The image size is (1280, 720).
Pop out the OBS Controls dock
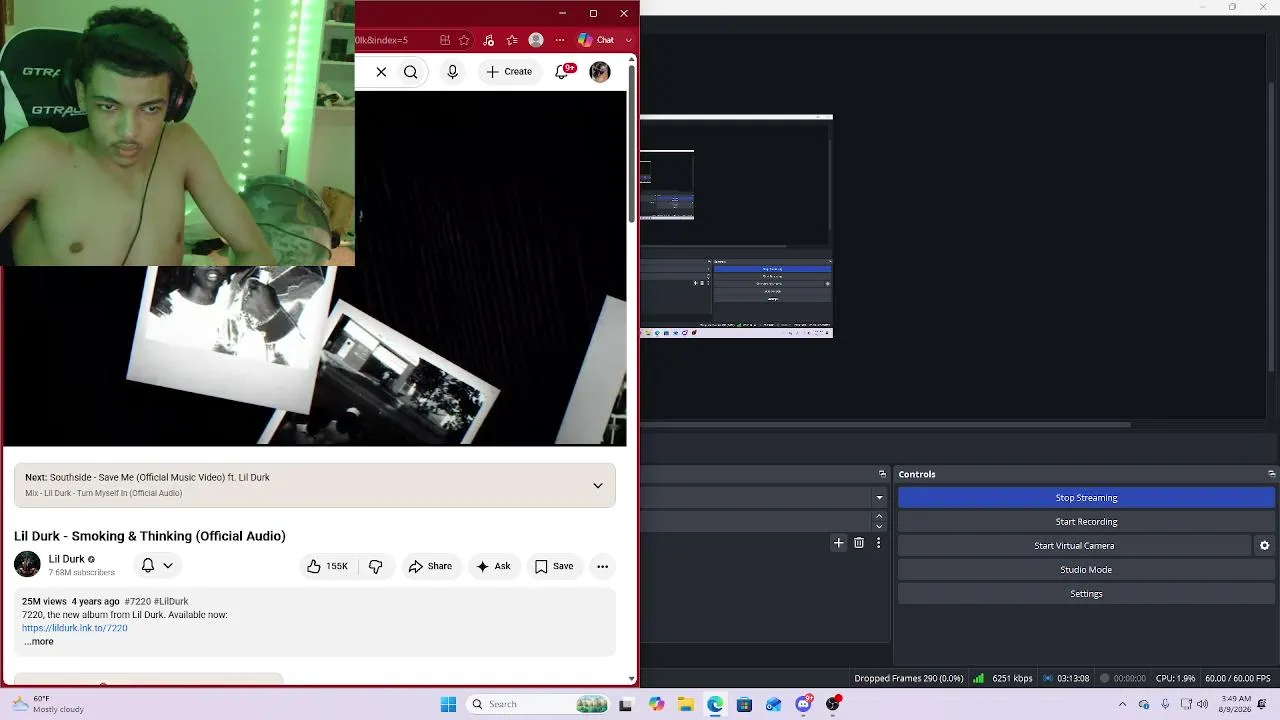[x=1271, y=474]
